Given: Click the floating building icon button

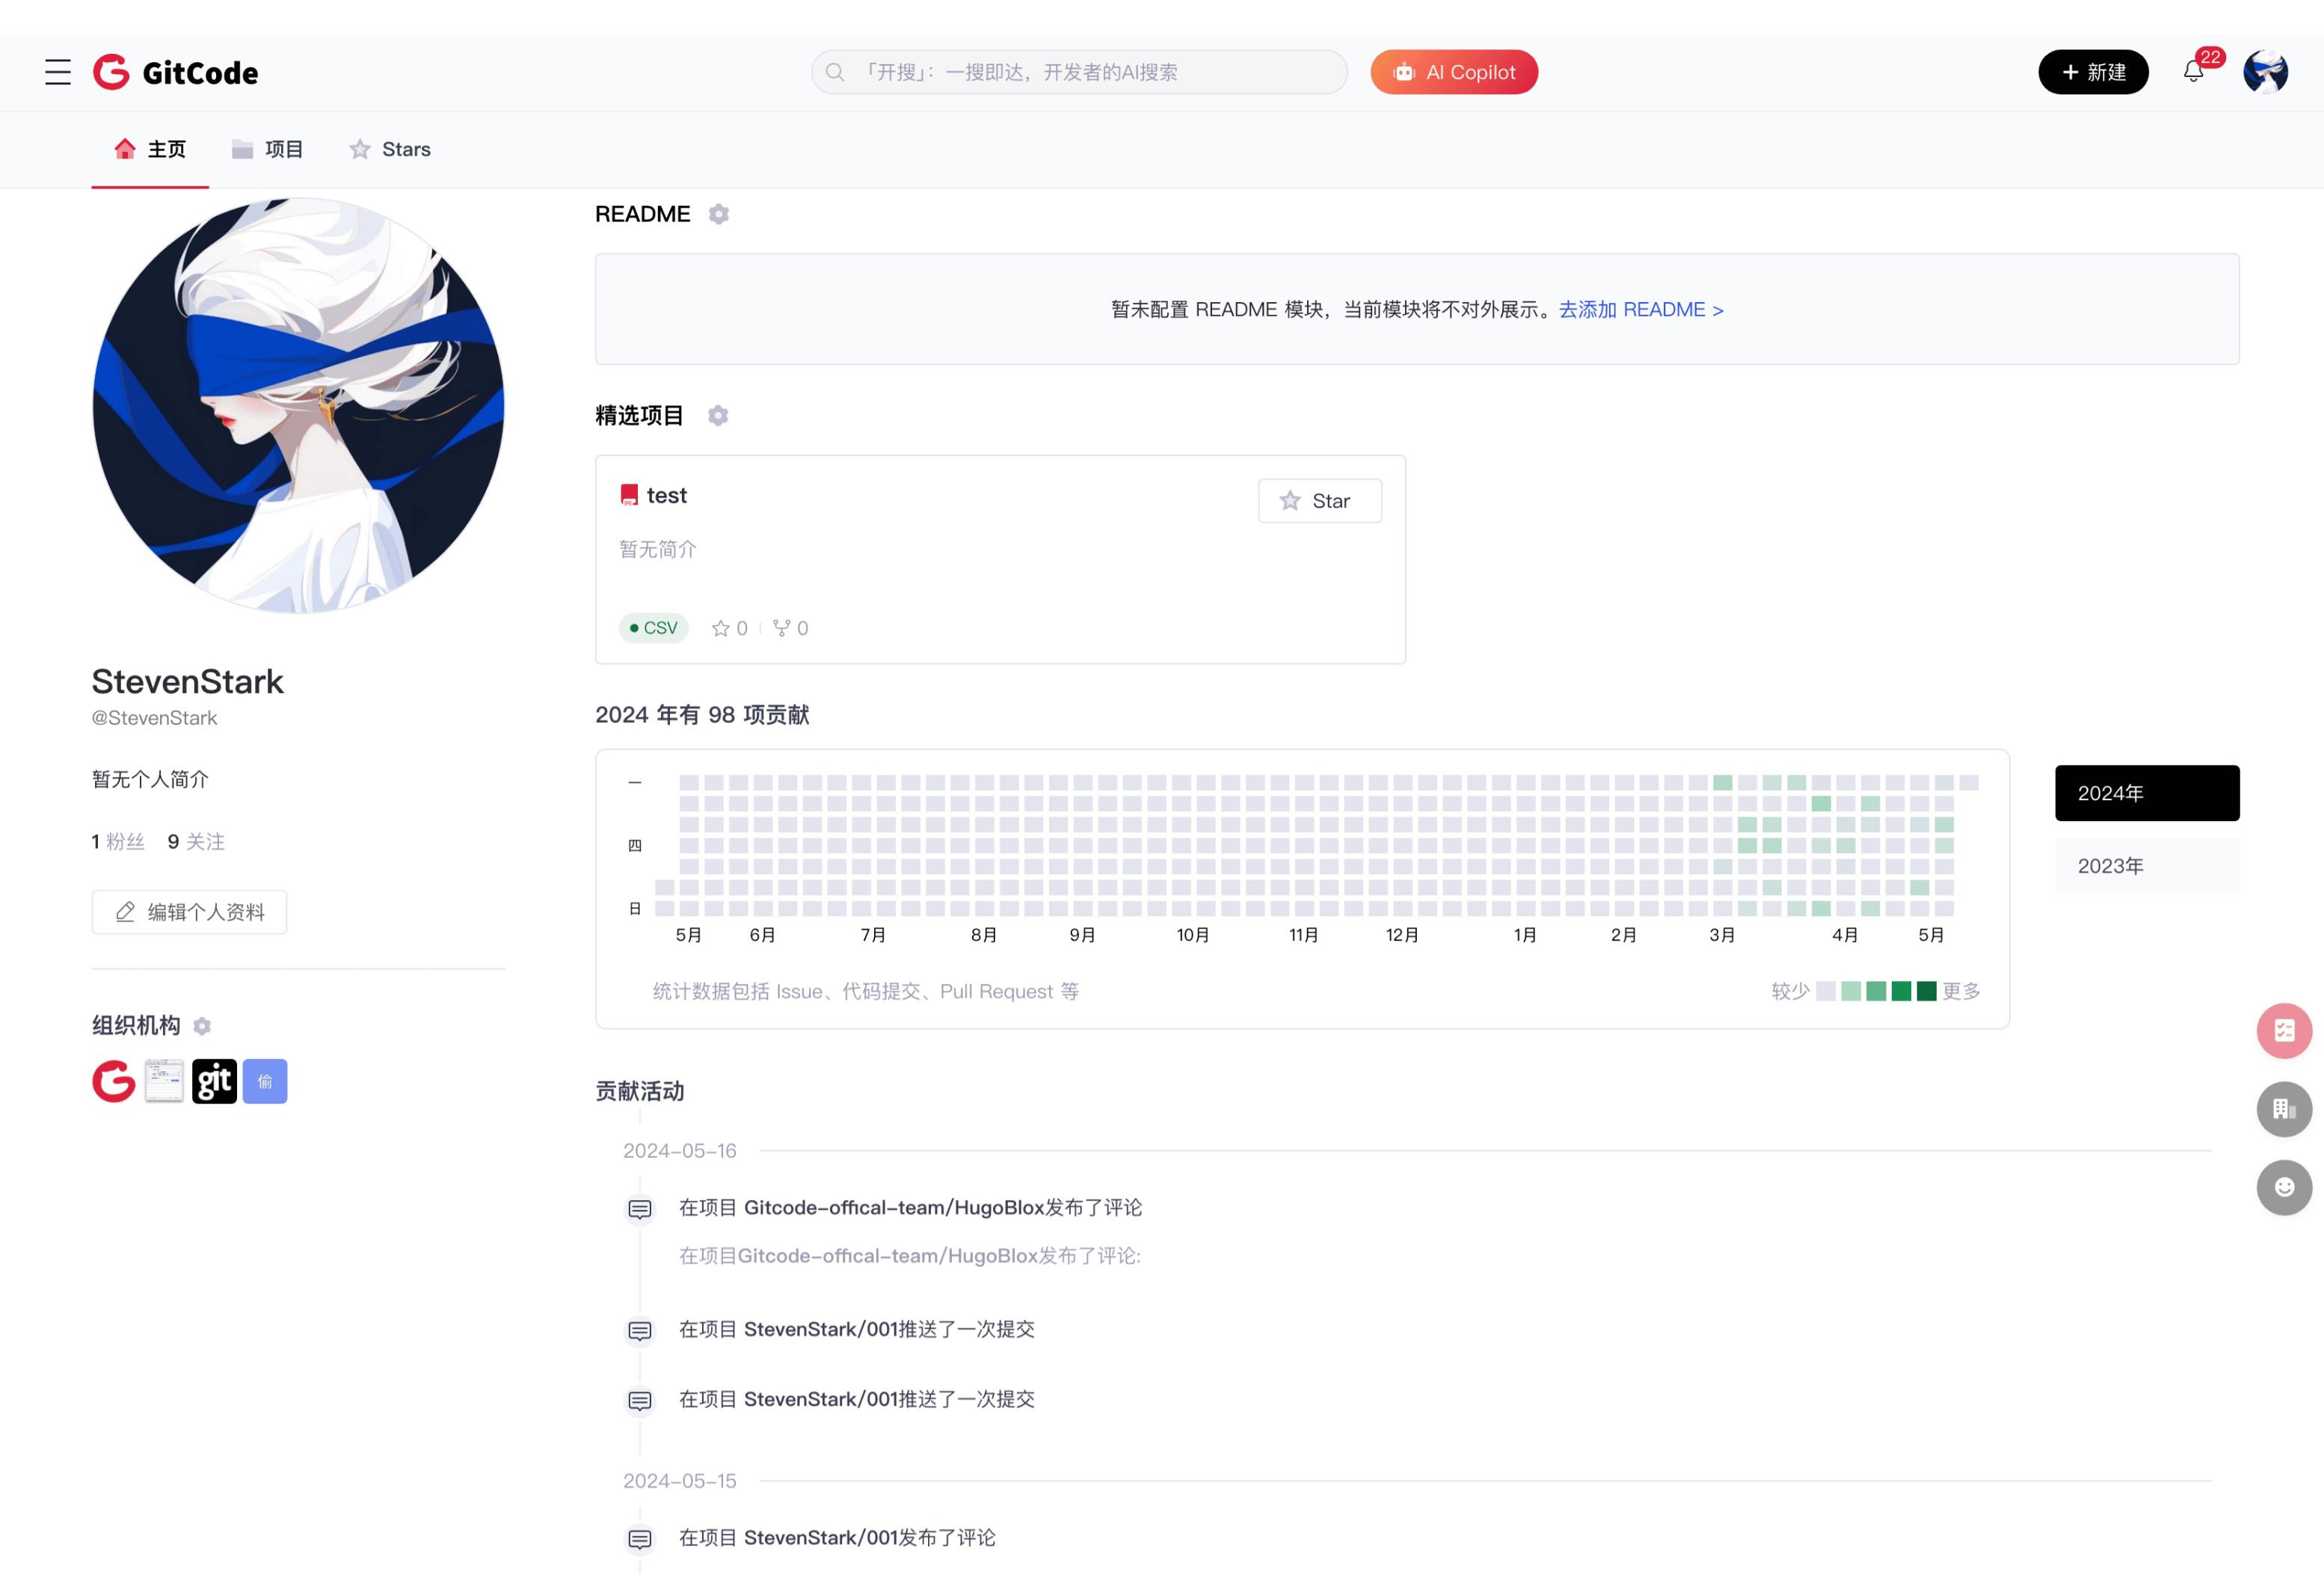Looking at the screenshot, I should (x=2283, y=1108).
